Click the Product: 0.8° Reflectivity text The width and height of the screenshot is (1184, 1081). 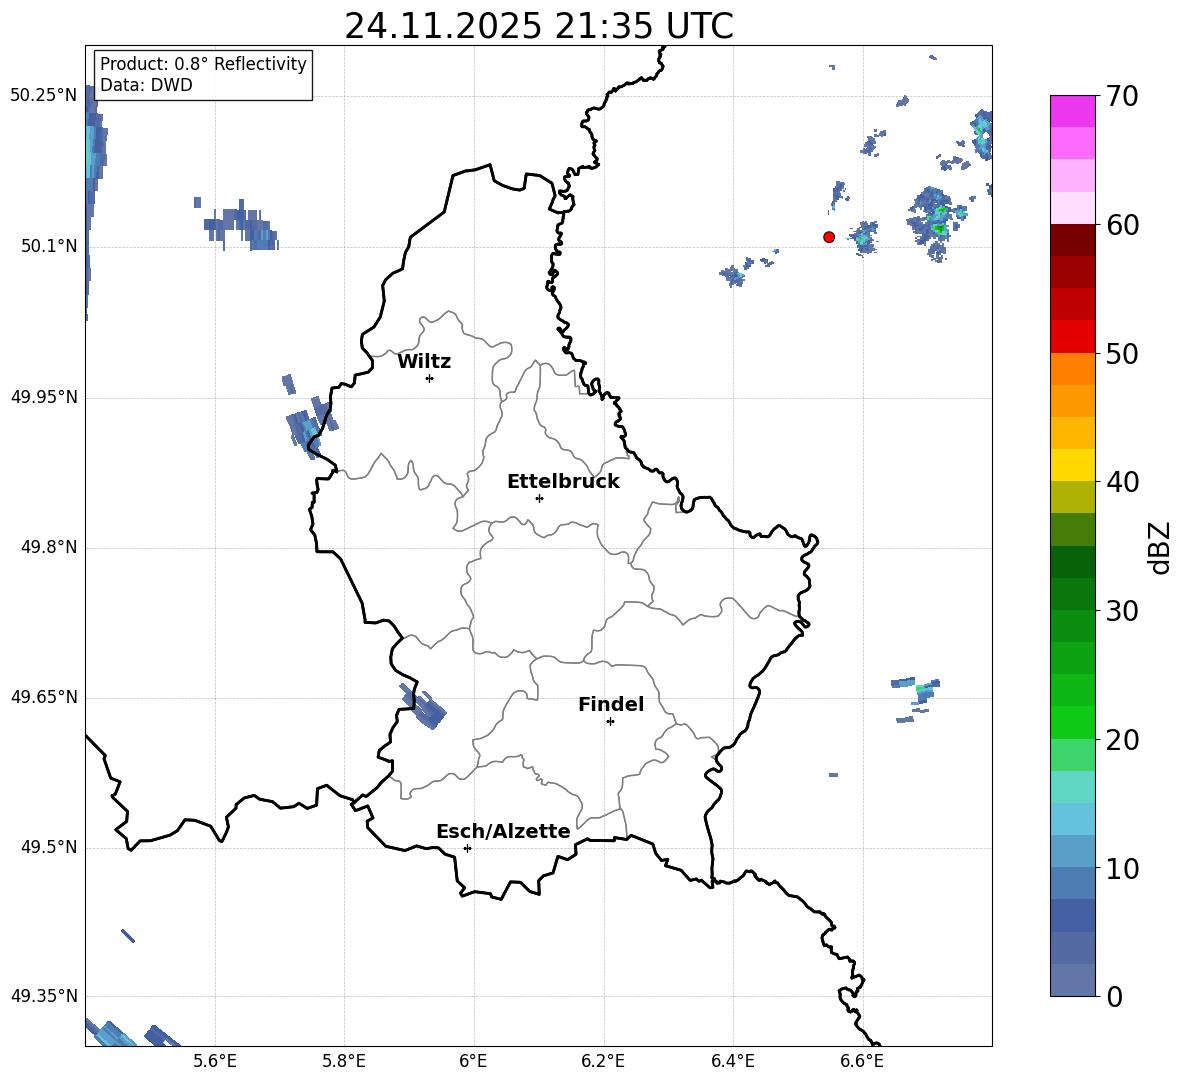click(203, 64)
